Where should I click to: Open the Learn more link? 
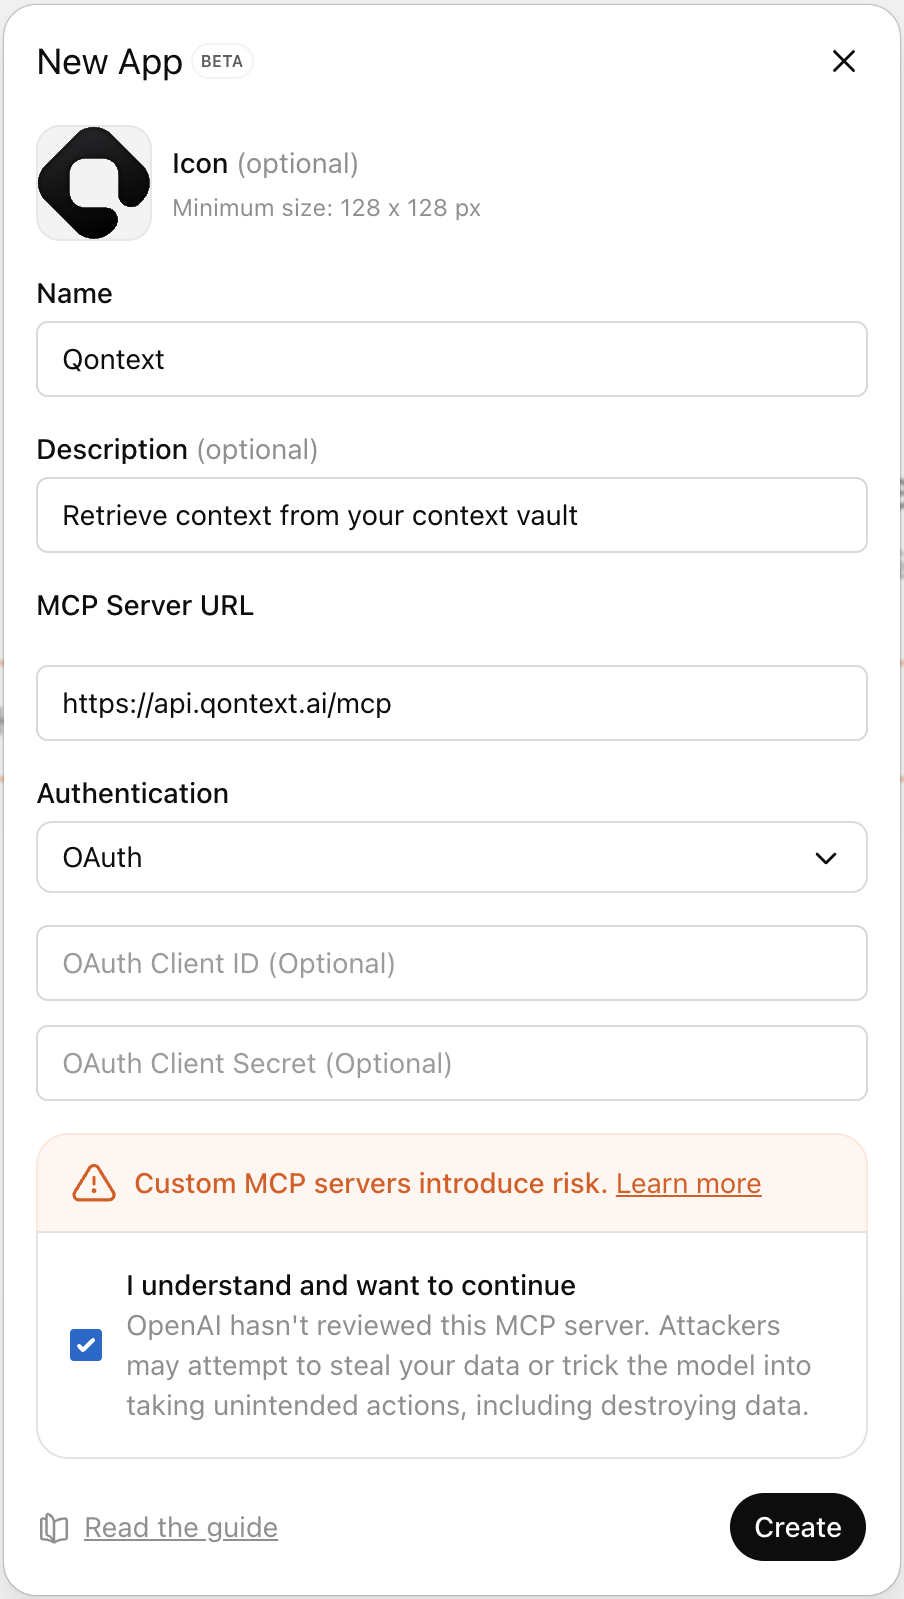pos(689,1183)
